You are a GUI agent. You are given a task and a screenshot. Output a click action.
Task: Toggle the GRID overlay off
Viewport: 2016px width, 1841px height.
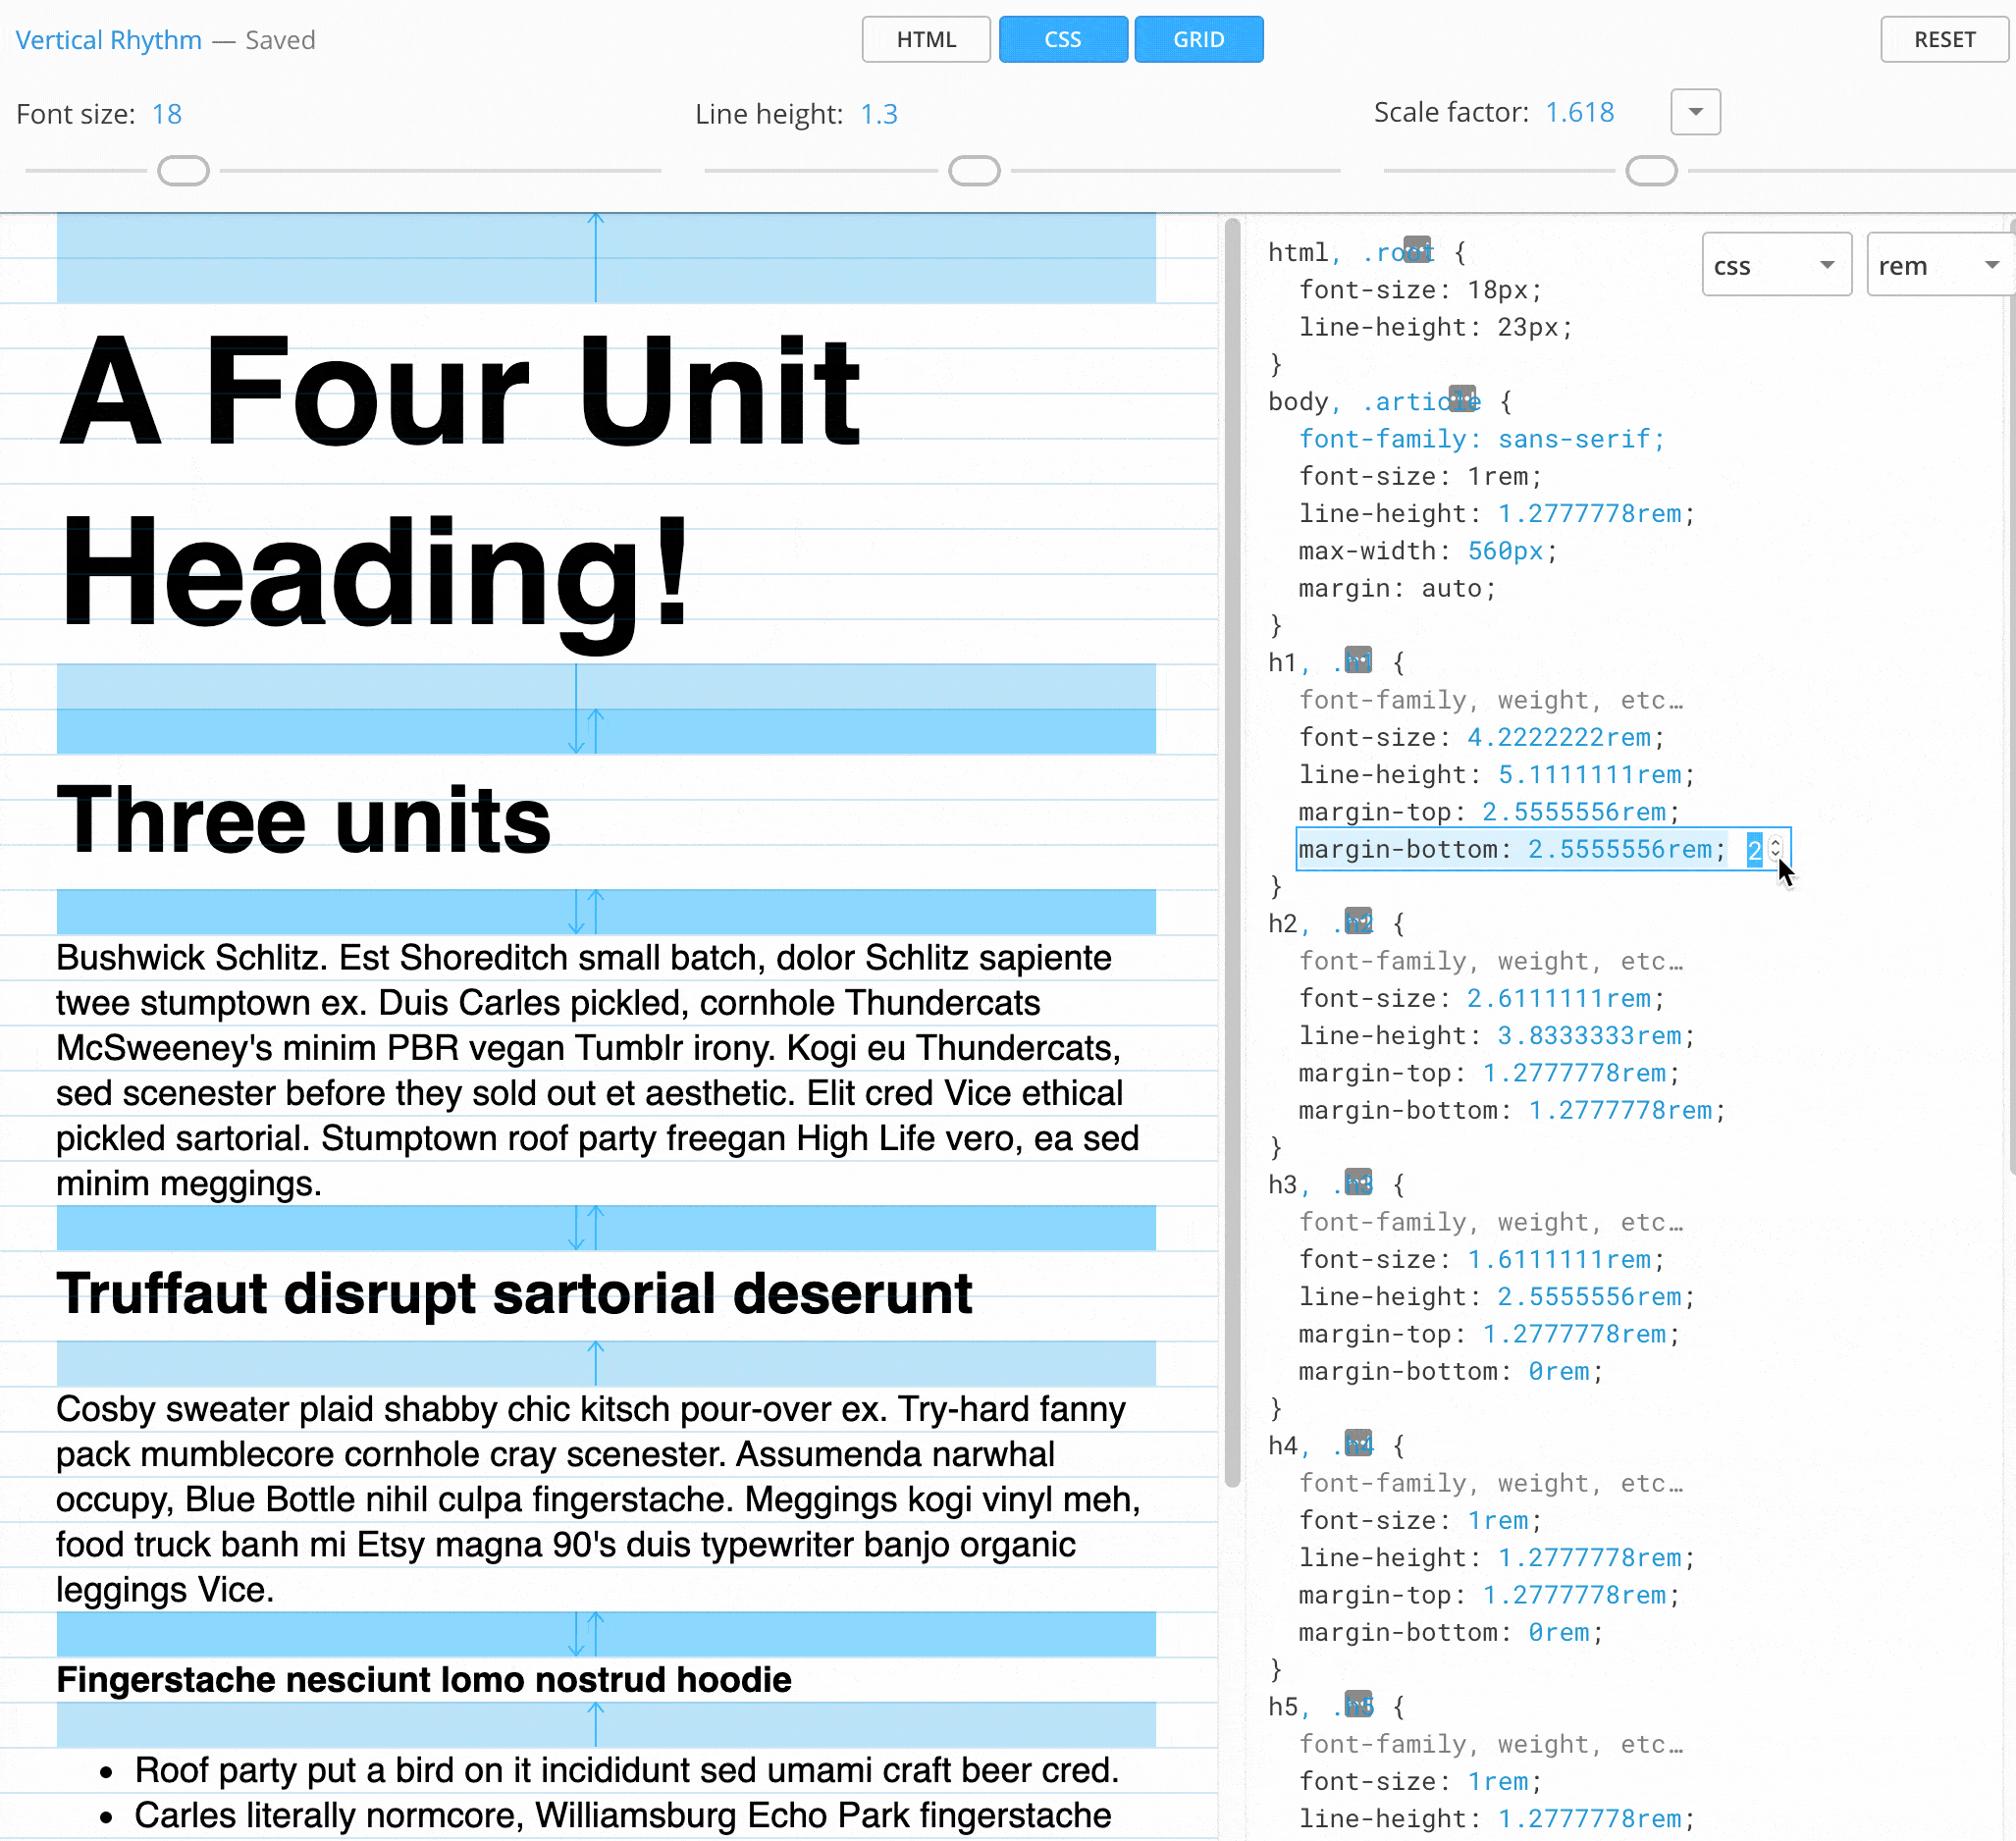[1198, 40]
